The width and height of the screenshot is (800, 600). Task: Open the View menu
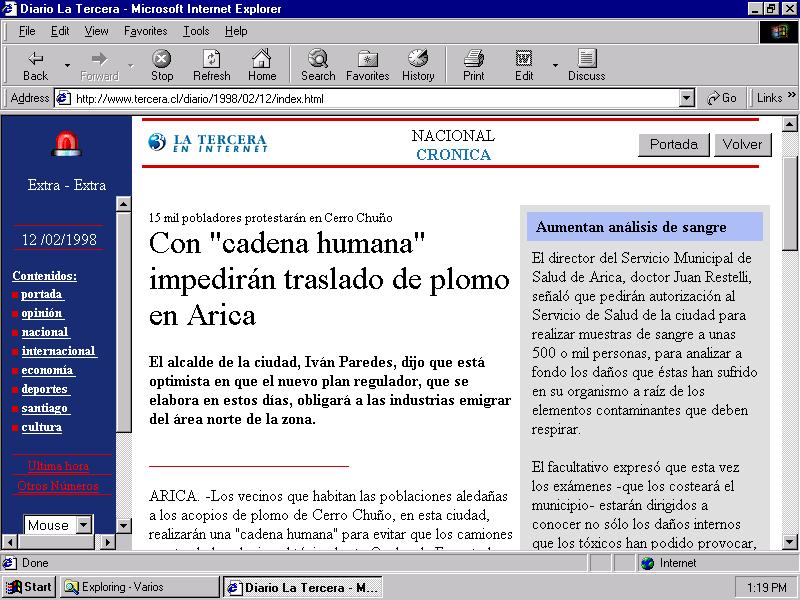pyautogui.click(x=96, y=31)
